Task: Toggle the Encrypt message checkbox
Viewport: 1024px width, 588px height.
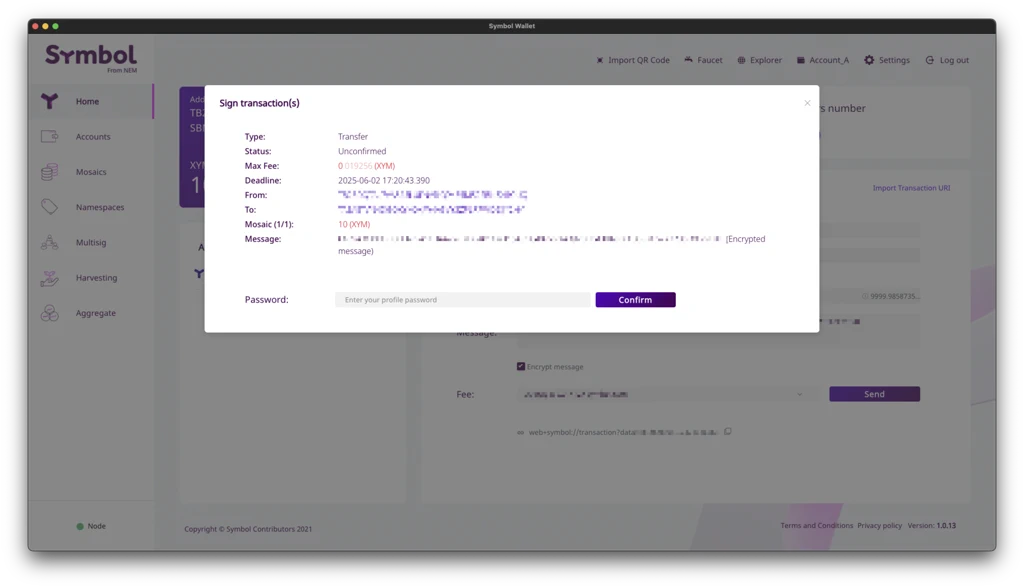Action: (x=520, y=367)
